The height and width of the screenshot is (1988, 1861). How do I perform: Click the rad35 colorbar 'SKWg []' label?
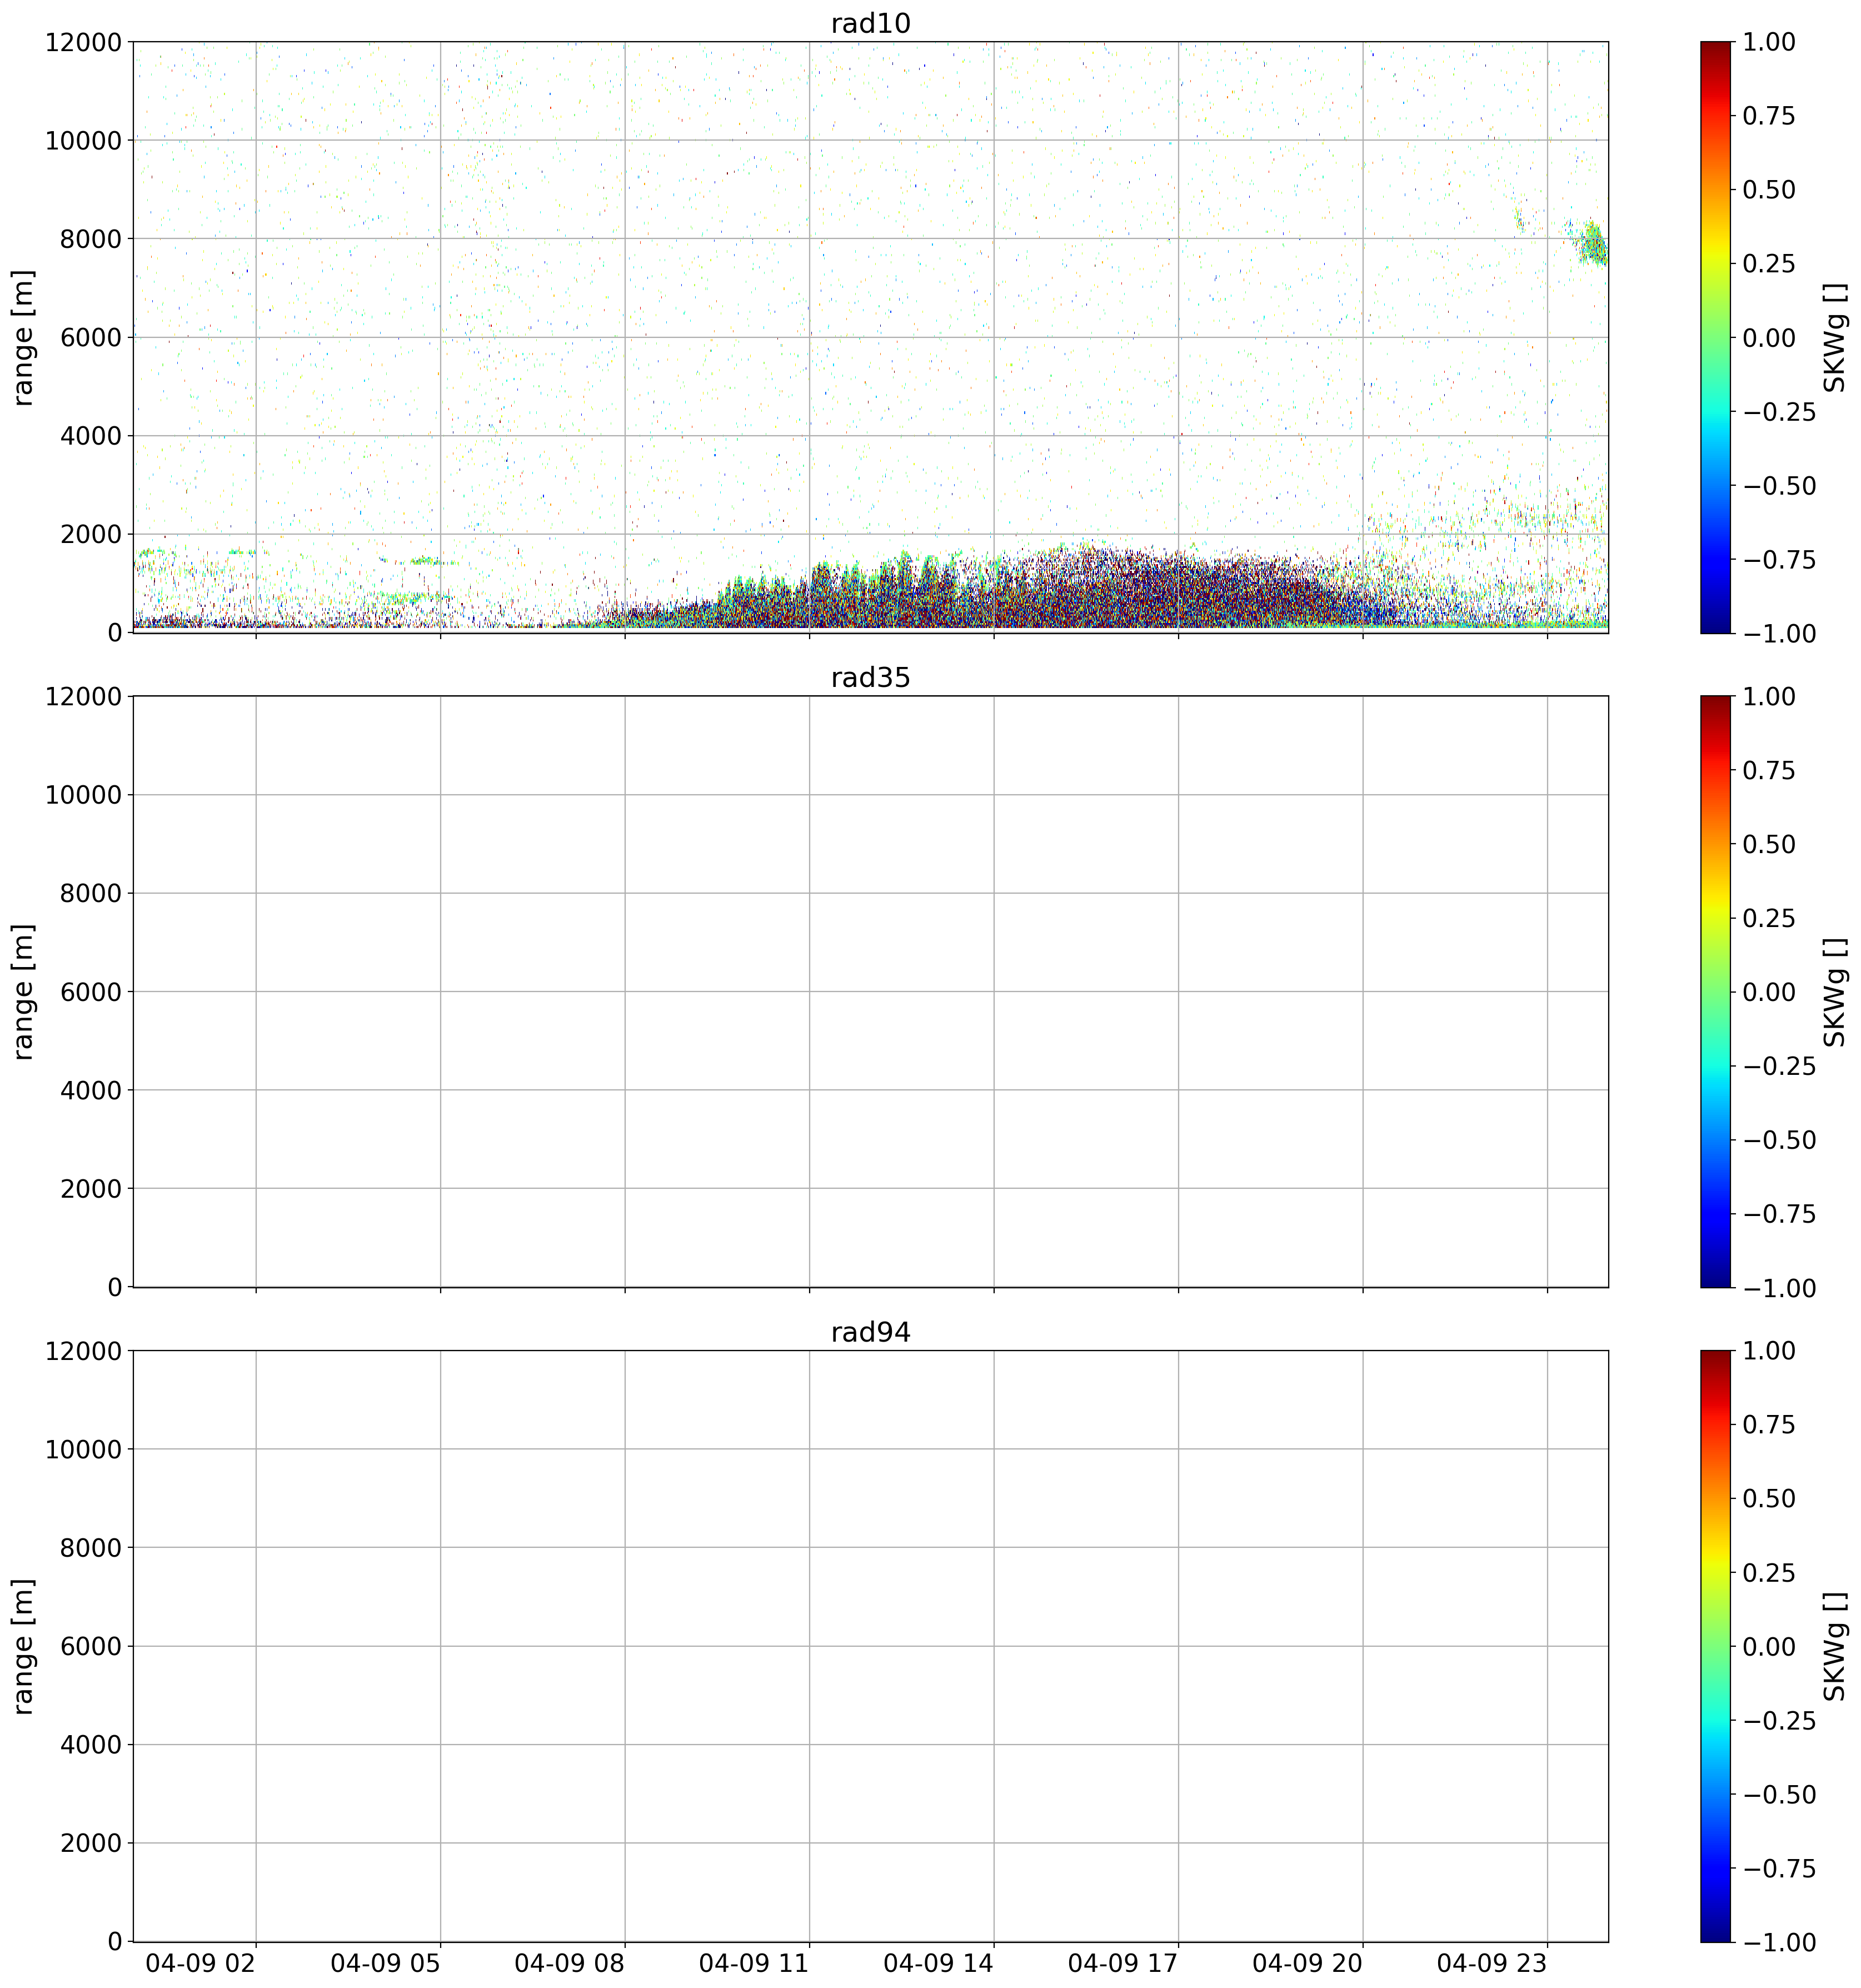(x=1834, y=991)
